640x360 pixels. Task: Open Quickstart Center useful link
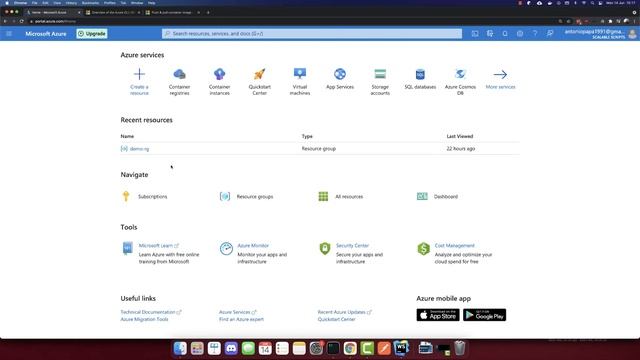336,319
